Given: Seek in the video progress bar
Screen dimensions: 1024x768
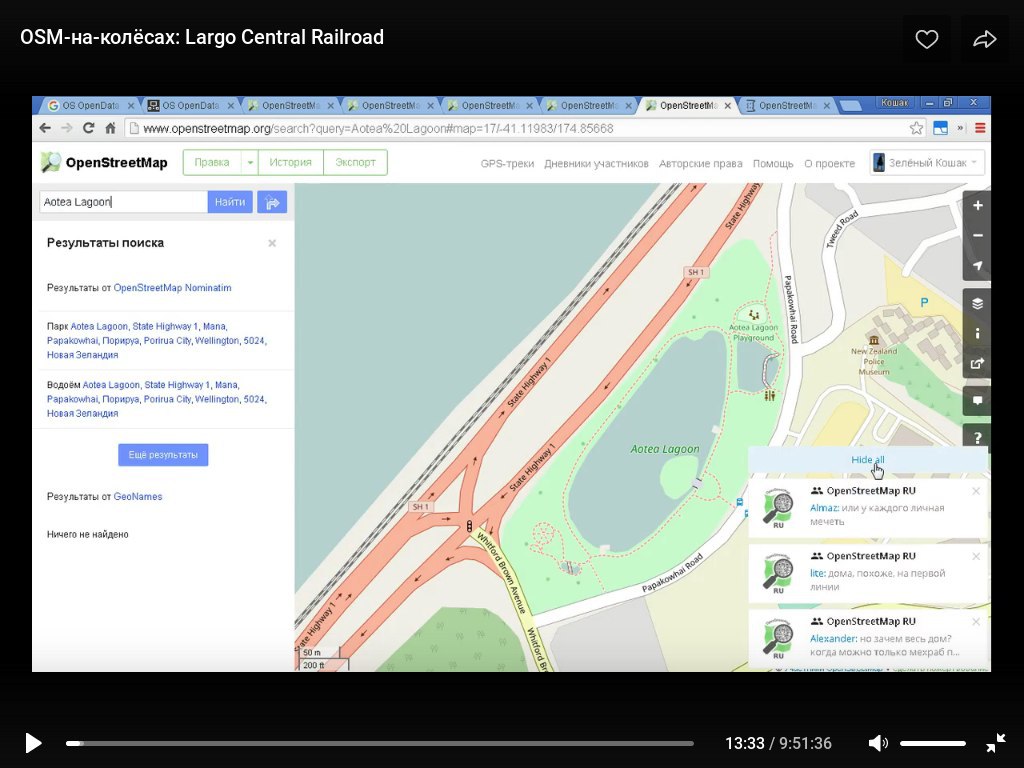Looking at the screenshot, I should 379,743.
